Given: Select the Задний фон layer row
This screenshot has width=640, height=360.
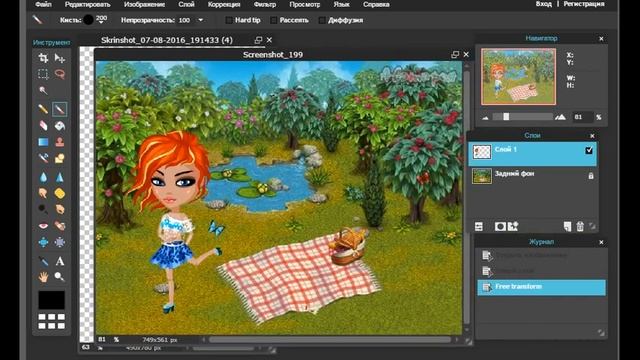Looking at the screenshot, I should tap(532, 176).
